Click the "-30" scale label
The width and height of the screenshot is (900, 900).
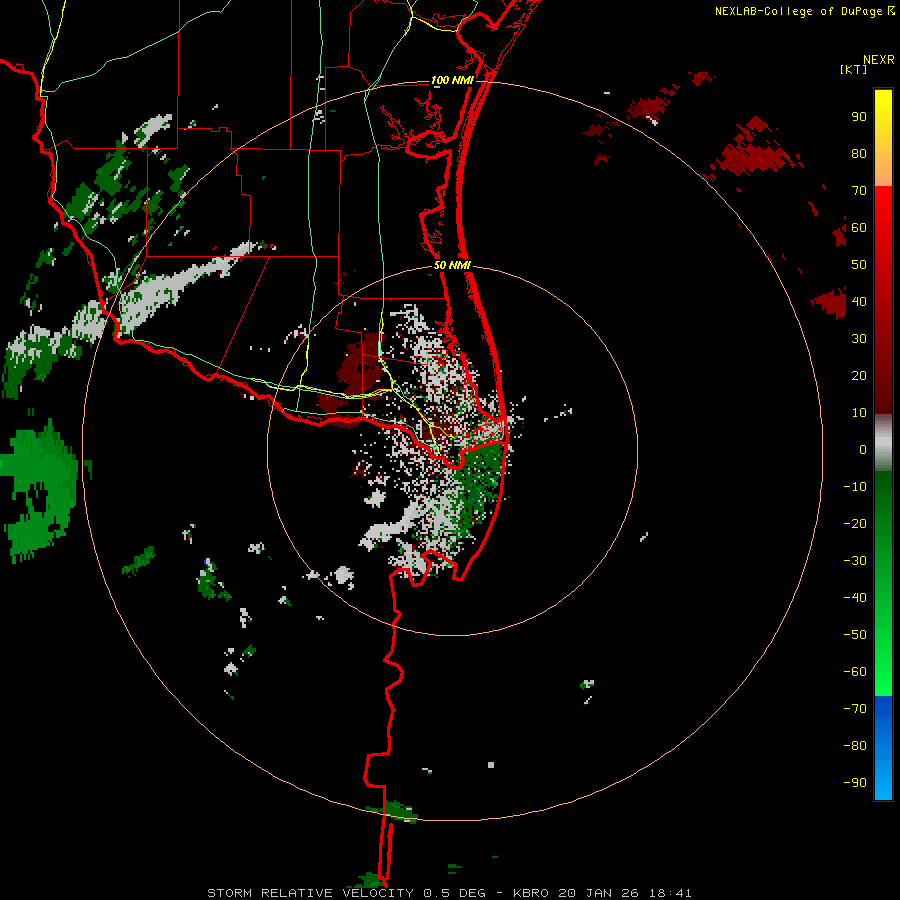click(x=855, y=561)
